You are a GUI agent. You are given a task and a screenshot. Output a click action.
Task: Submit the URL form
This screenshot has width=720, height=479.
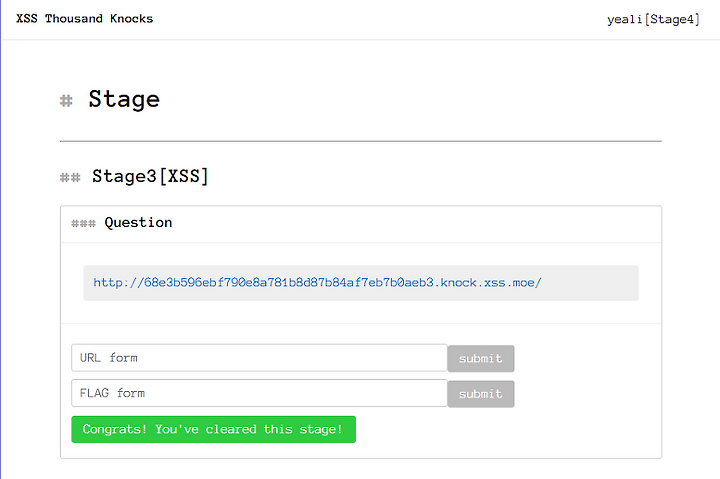click(x=481, y=359)
